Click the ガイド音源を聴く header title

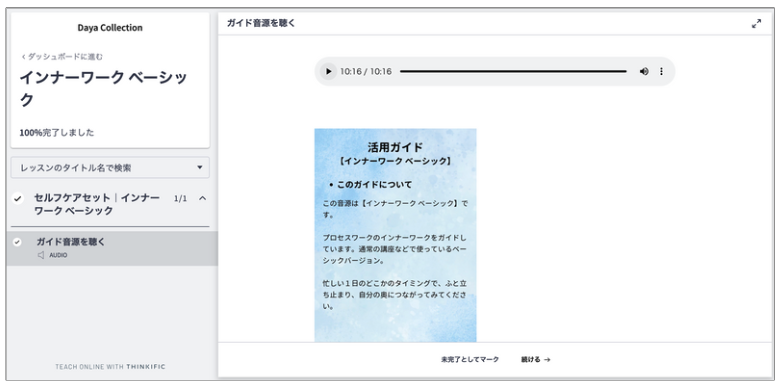tap(261, 23)
